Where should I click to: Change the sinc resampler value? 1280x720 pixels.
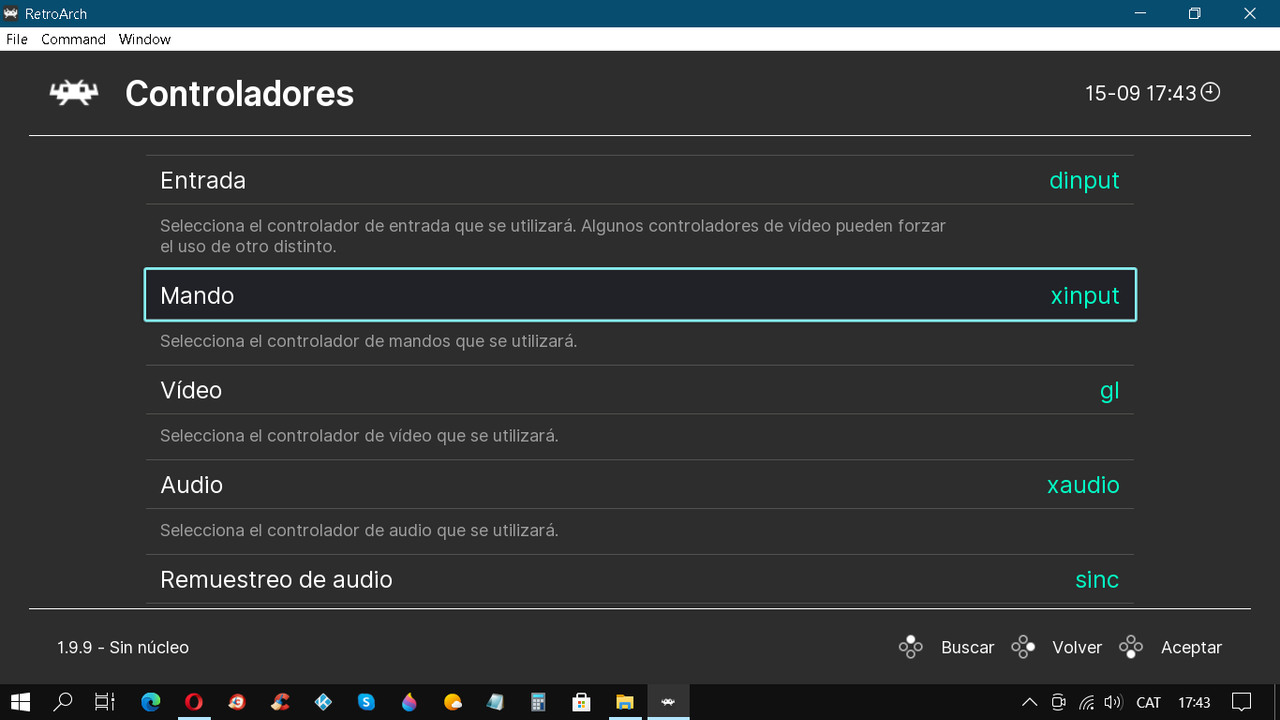coord(1097,580)
